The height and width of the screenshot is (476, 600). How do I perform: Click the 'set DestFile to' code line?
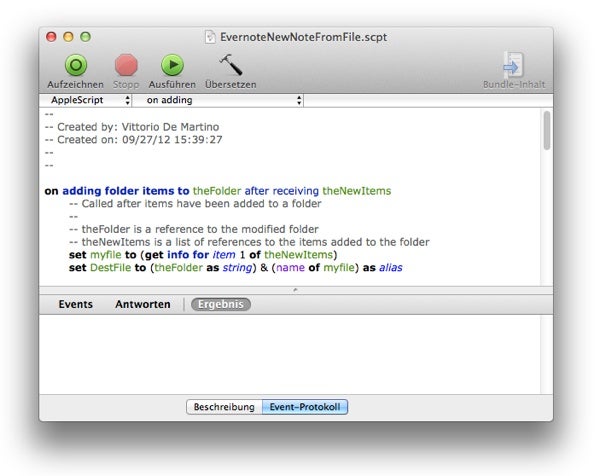pos(236,267)
